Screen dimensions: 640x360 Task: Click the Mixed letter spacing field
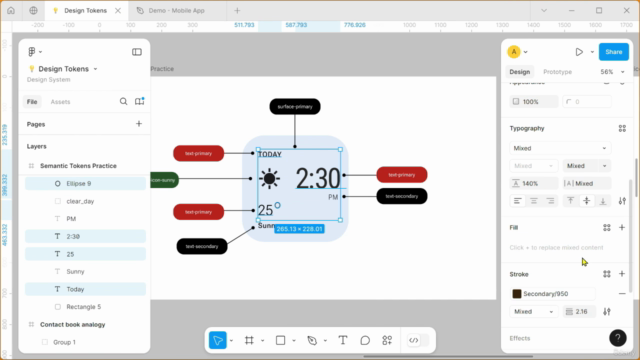click(x=587, y=184)
